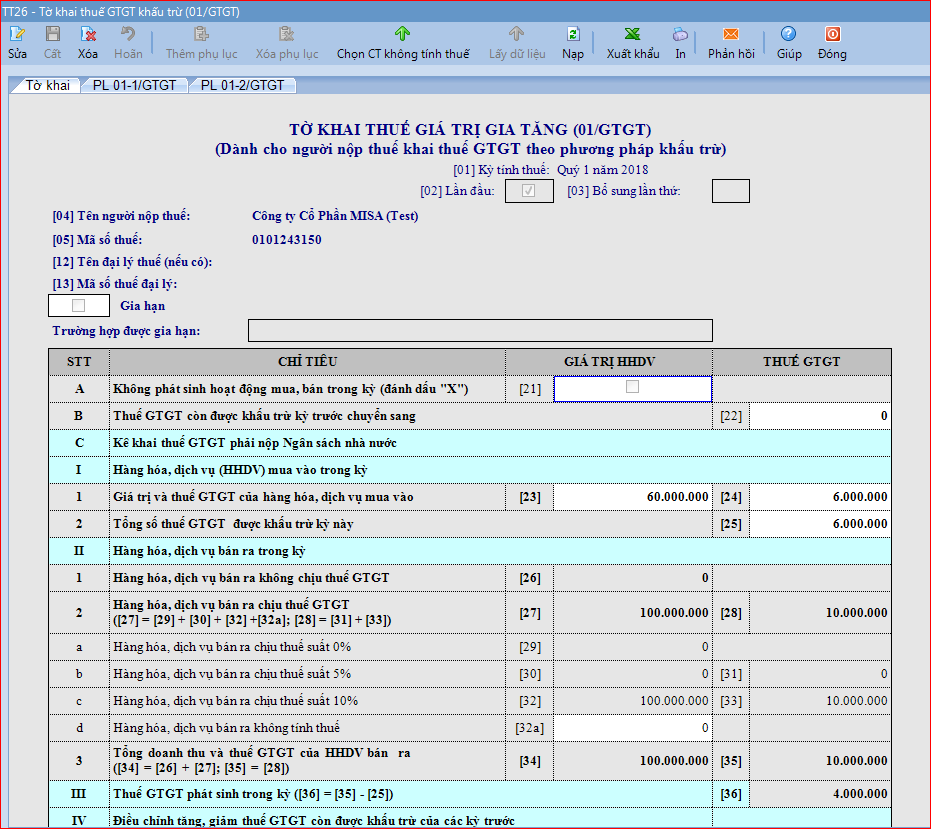
Task: Click the [29] 0% rate value
Action: point(632,647)
